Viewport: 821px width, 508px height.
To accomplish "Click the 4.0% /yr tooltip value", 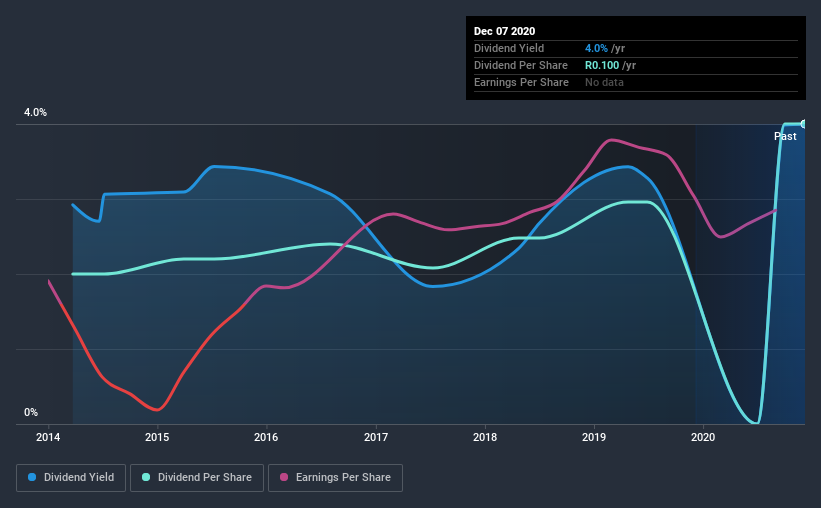I will (605, 48).
